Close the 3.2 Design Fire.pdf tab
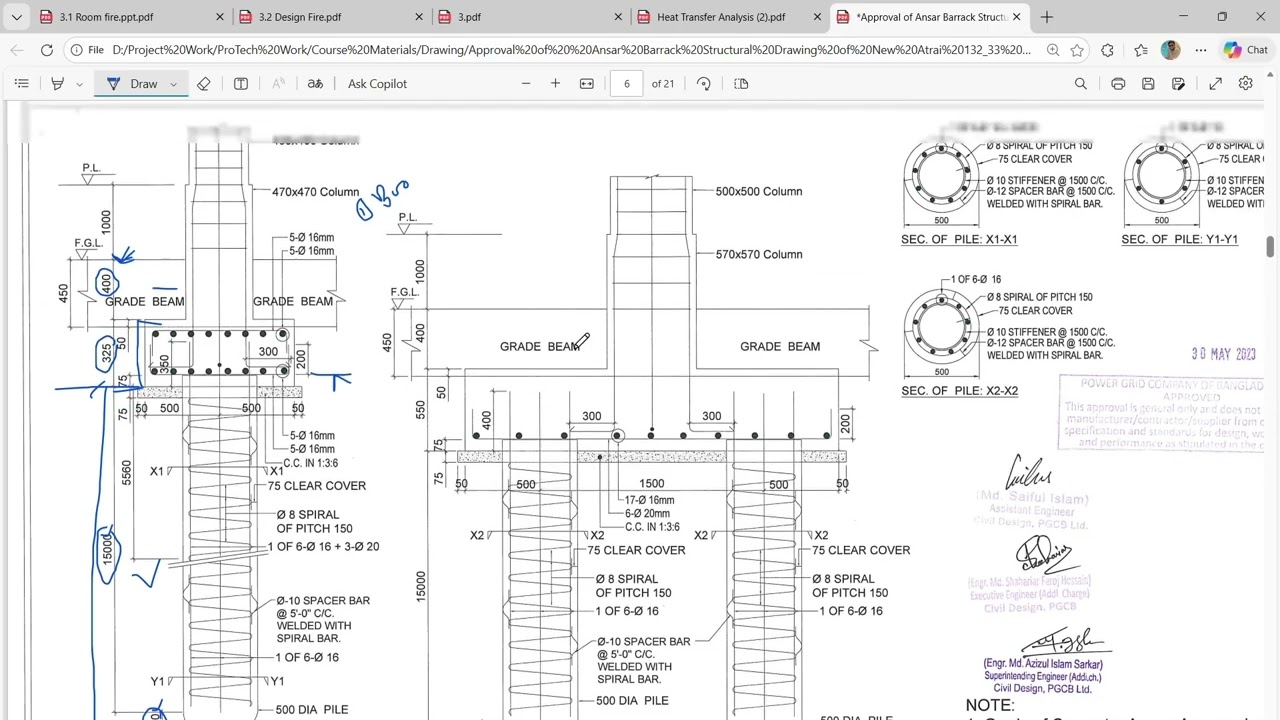This screenshot has height=720, width=1280. coord(419,17)
